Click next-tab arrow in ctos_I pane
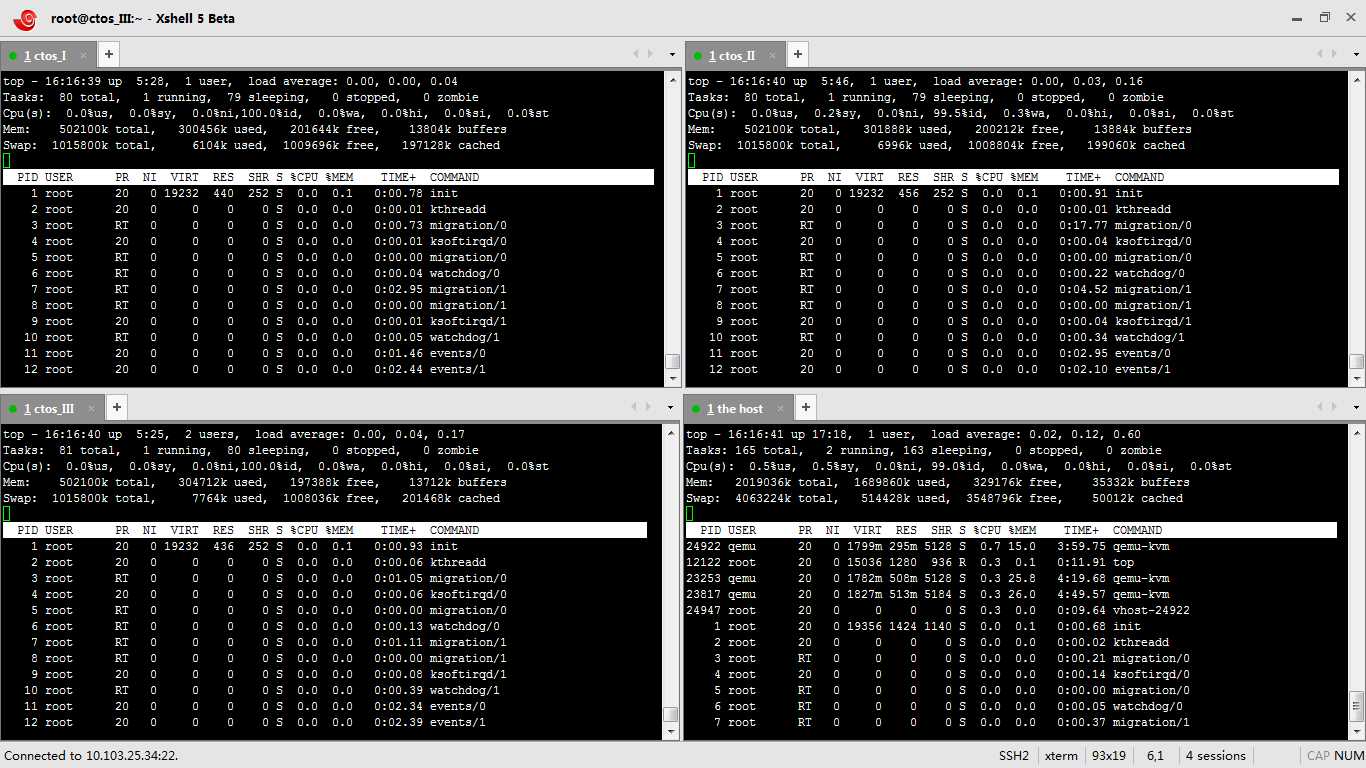Image resolution: width=1366 pixels, height=768 pixels. pos(651,54)
